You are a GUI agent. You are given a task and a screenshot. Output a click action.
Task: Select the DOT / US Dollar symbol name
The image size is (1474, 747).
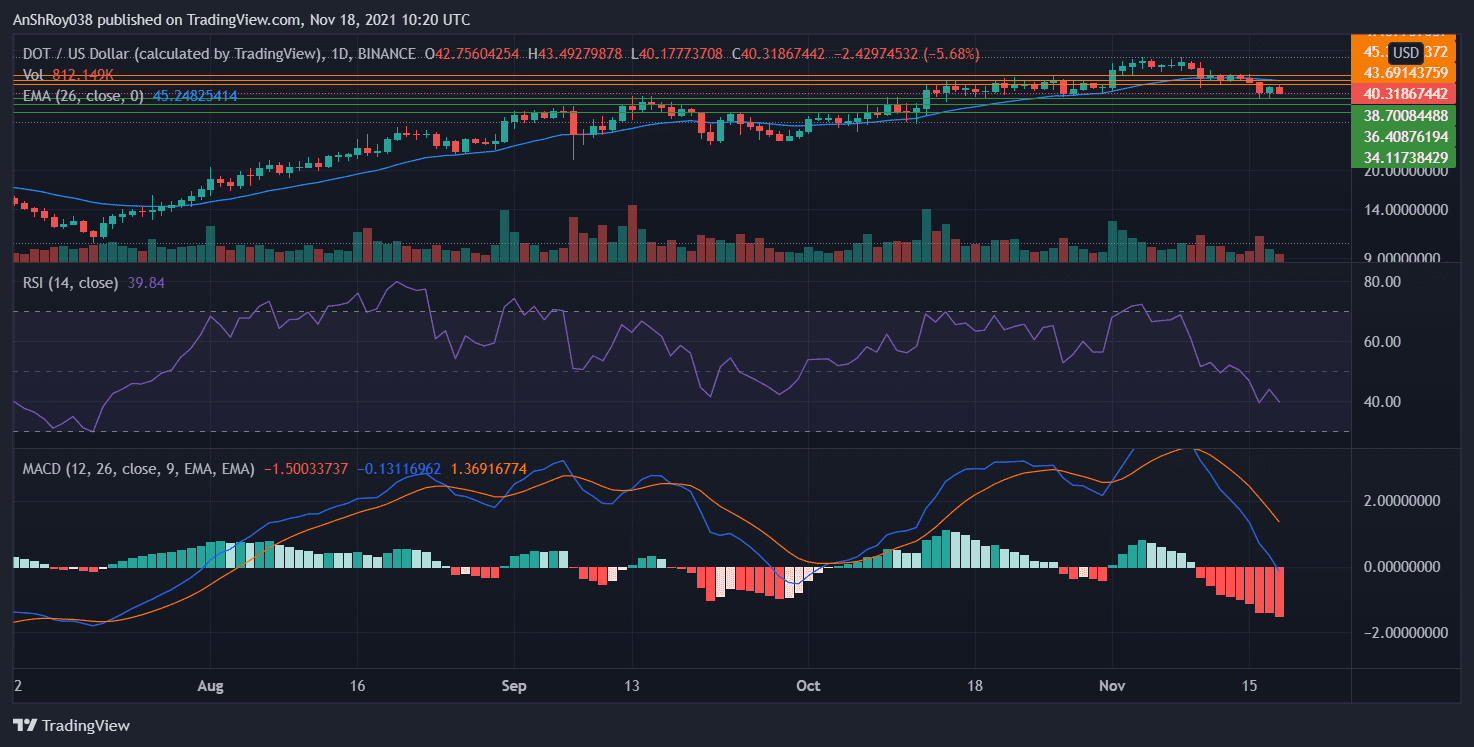(78, 54)
